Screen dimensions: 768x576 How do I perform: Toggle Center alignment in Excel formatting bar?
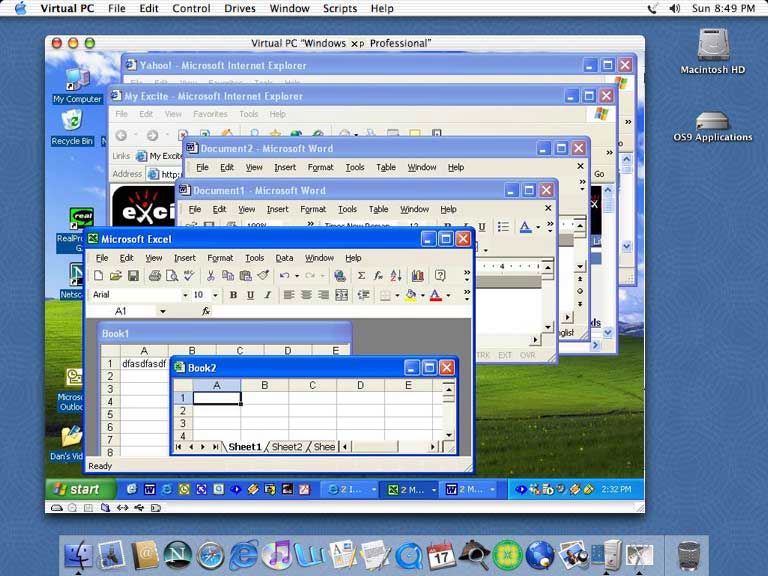click(306, 295)
